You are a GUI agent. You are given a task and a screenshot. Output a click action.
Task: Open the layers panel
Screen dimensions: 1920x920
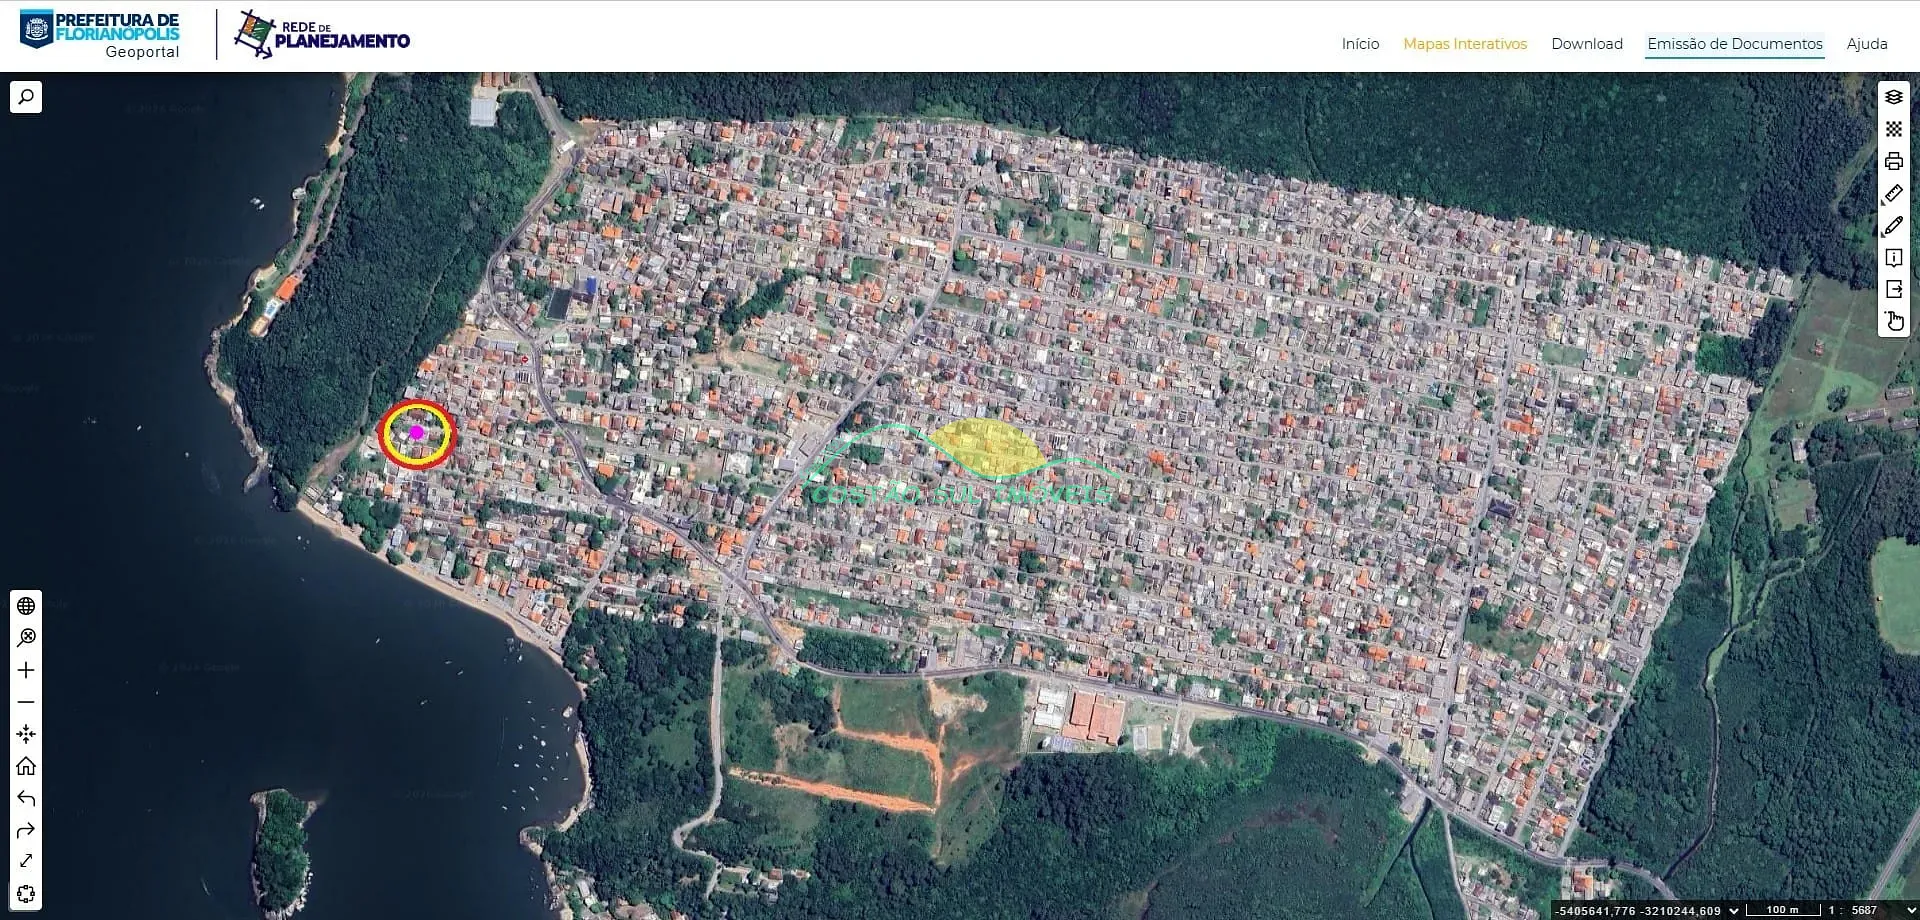point(1893,97)
